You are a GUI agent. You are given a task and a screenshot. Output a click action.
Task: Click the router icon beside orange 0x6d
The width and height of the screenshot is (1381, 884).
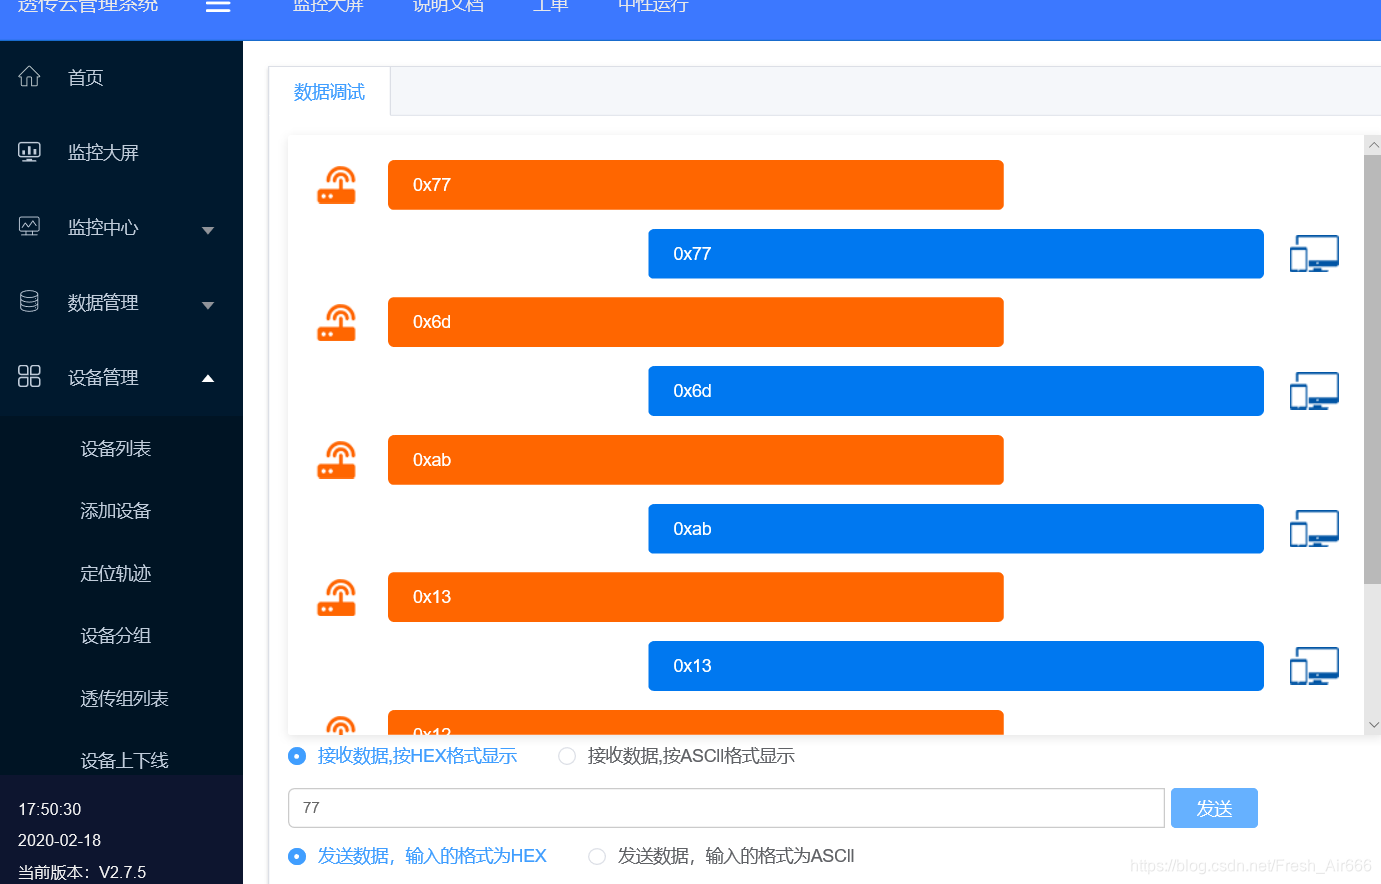[337, 322]
